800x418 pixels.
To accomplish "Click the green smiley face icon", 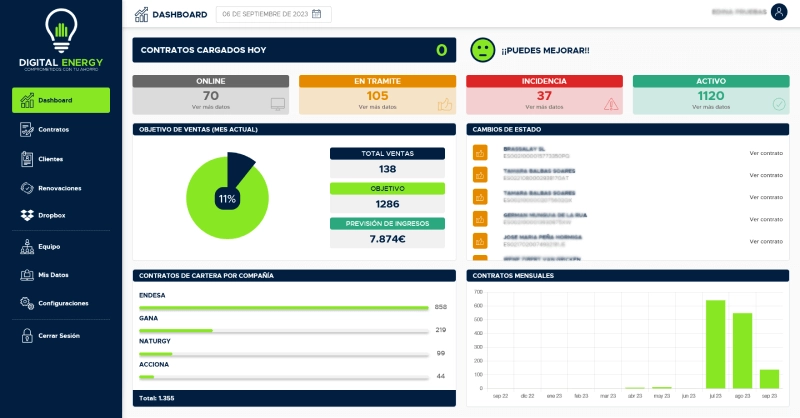I will (483, 50).
